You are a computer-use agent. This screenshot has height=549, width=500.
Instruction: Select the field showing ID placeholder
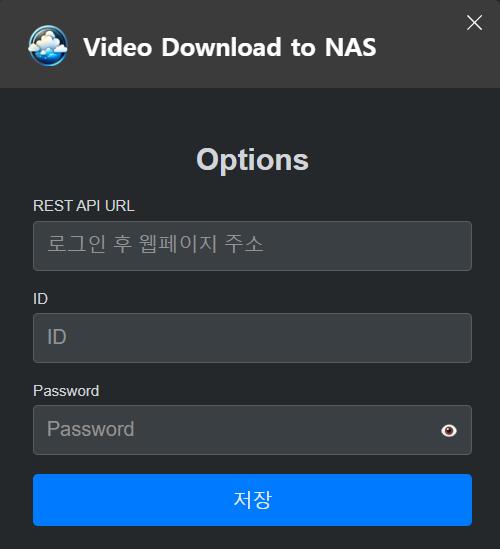(252, 338)
